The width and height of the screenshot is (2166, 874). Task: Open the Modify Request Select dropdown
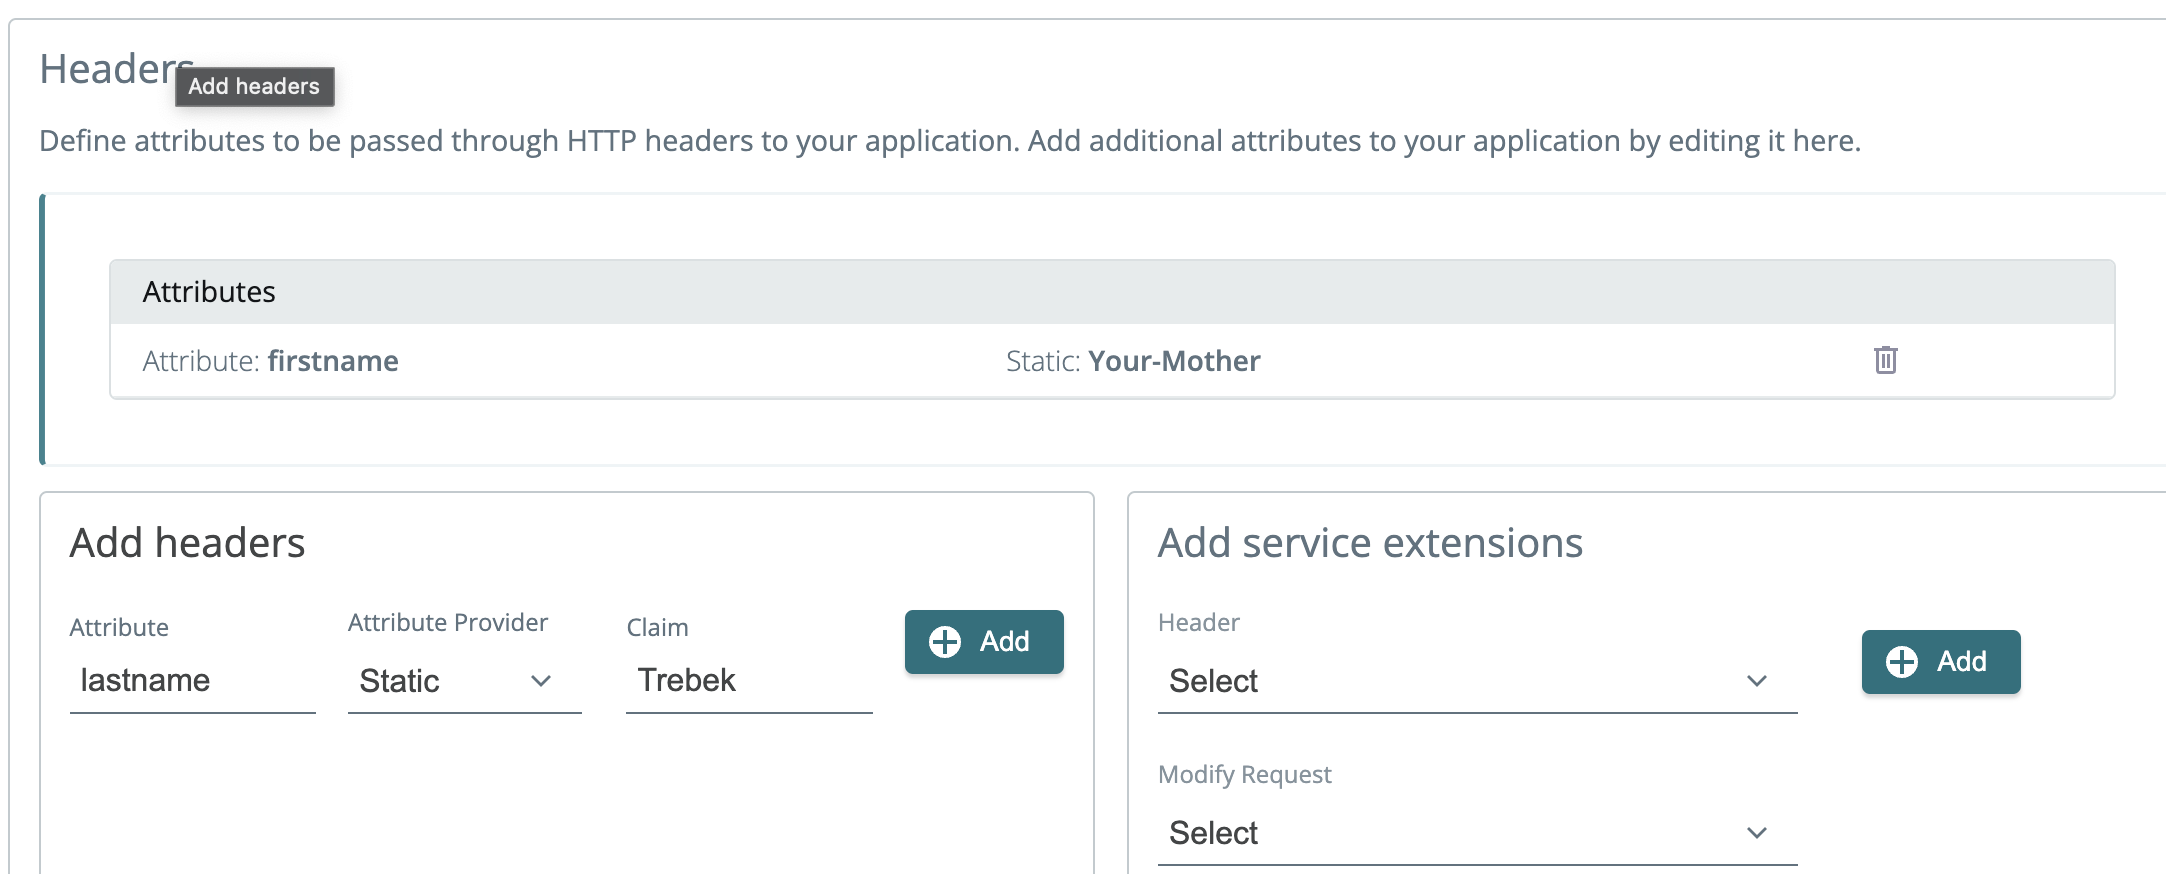[1477, 833]
